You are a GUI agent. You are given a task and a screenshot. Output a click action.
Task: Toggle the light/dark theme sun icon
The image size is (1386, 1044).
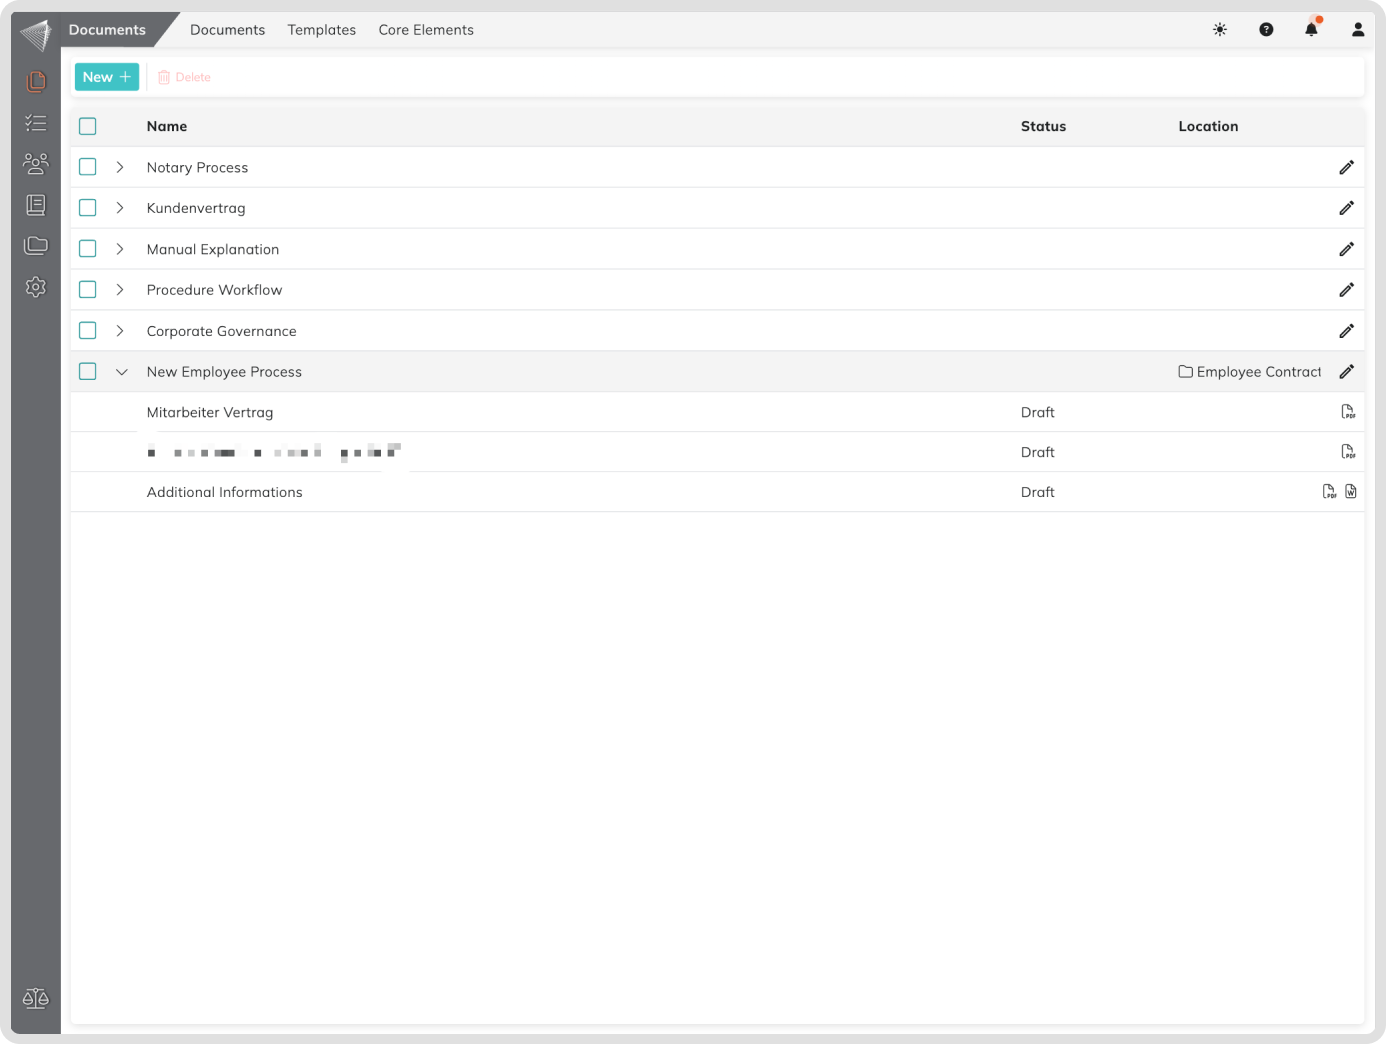click(1220, 30)
